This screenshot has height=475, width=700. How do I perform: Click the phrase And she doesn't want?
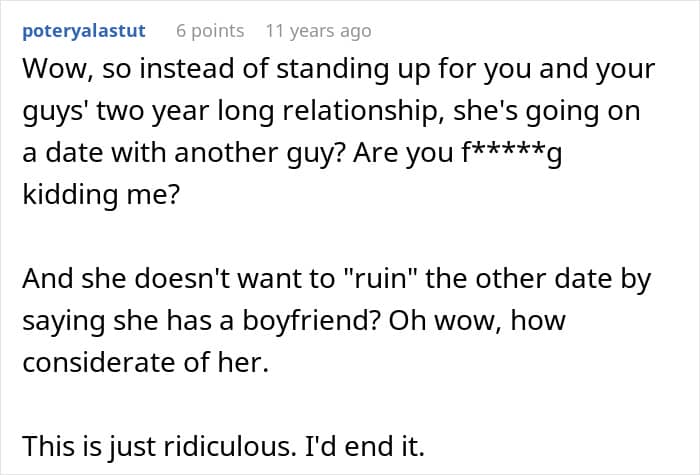139,280
